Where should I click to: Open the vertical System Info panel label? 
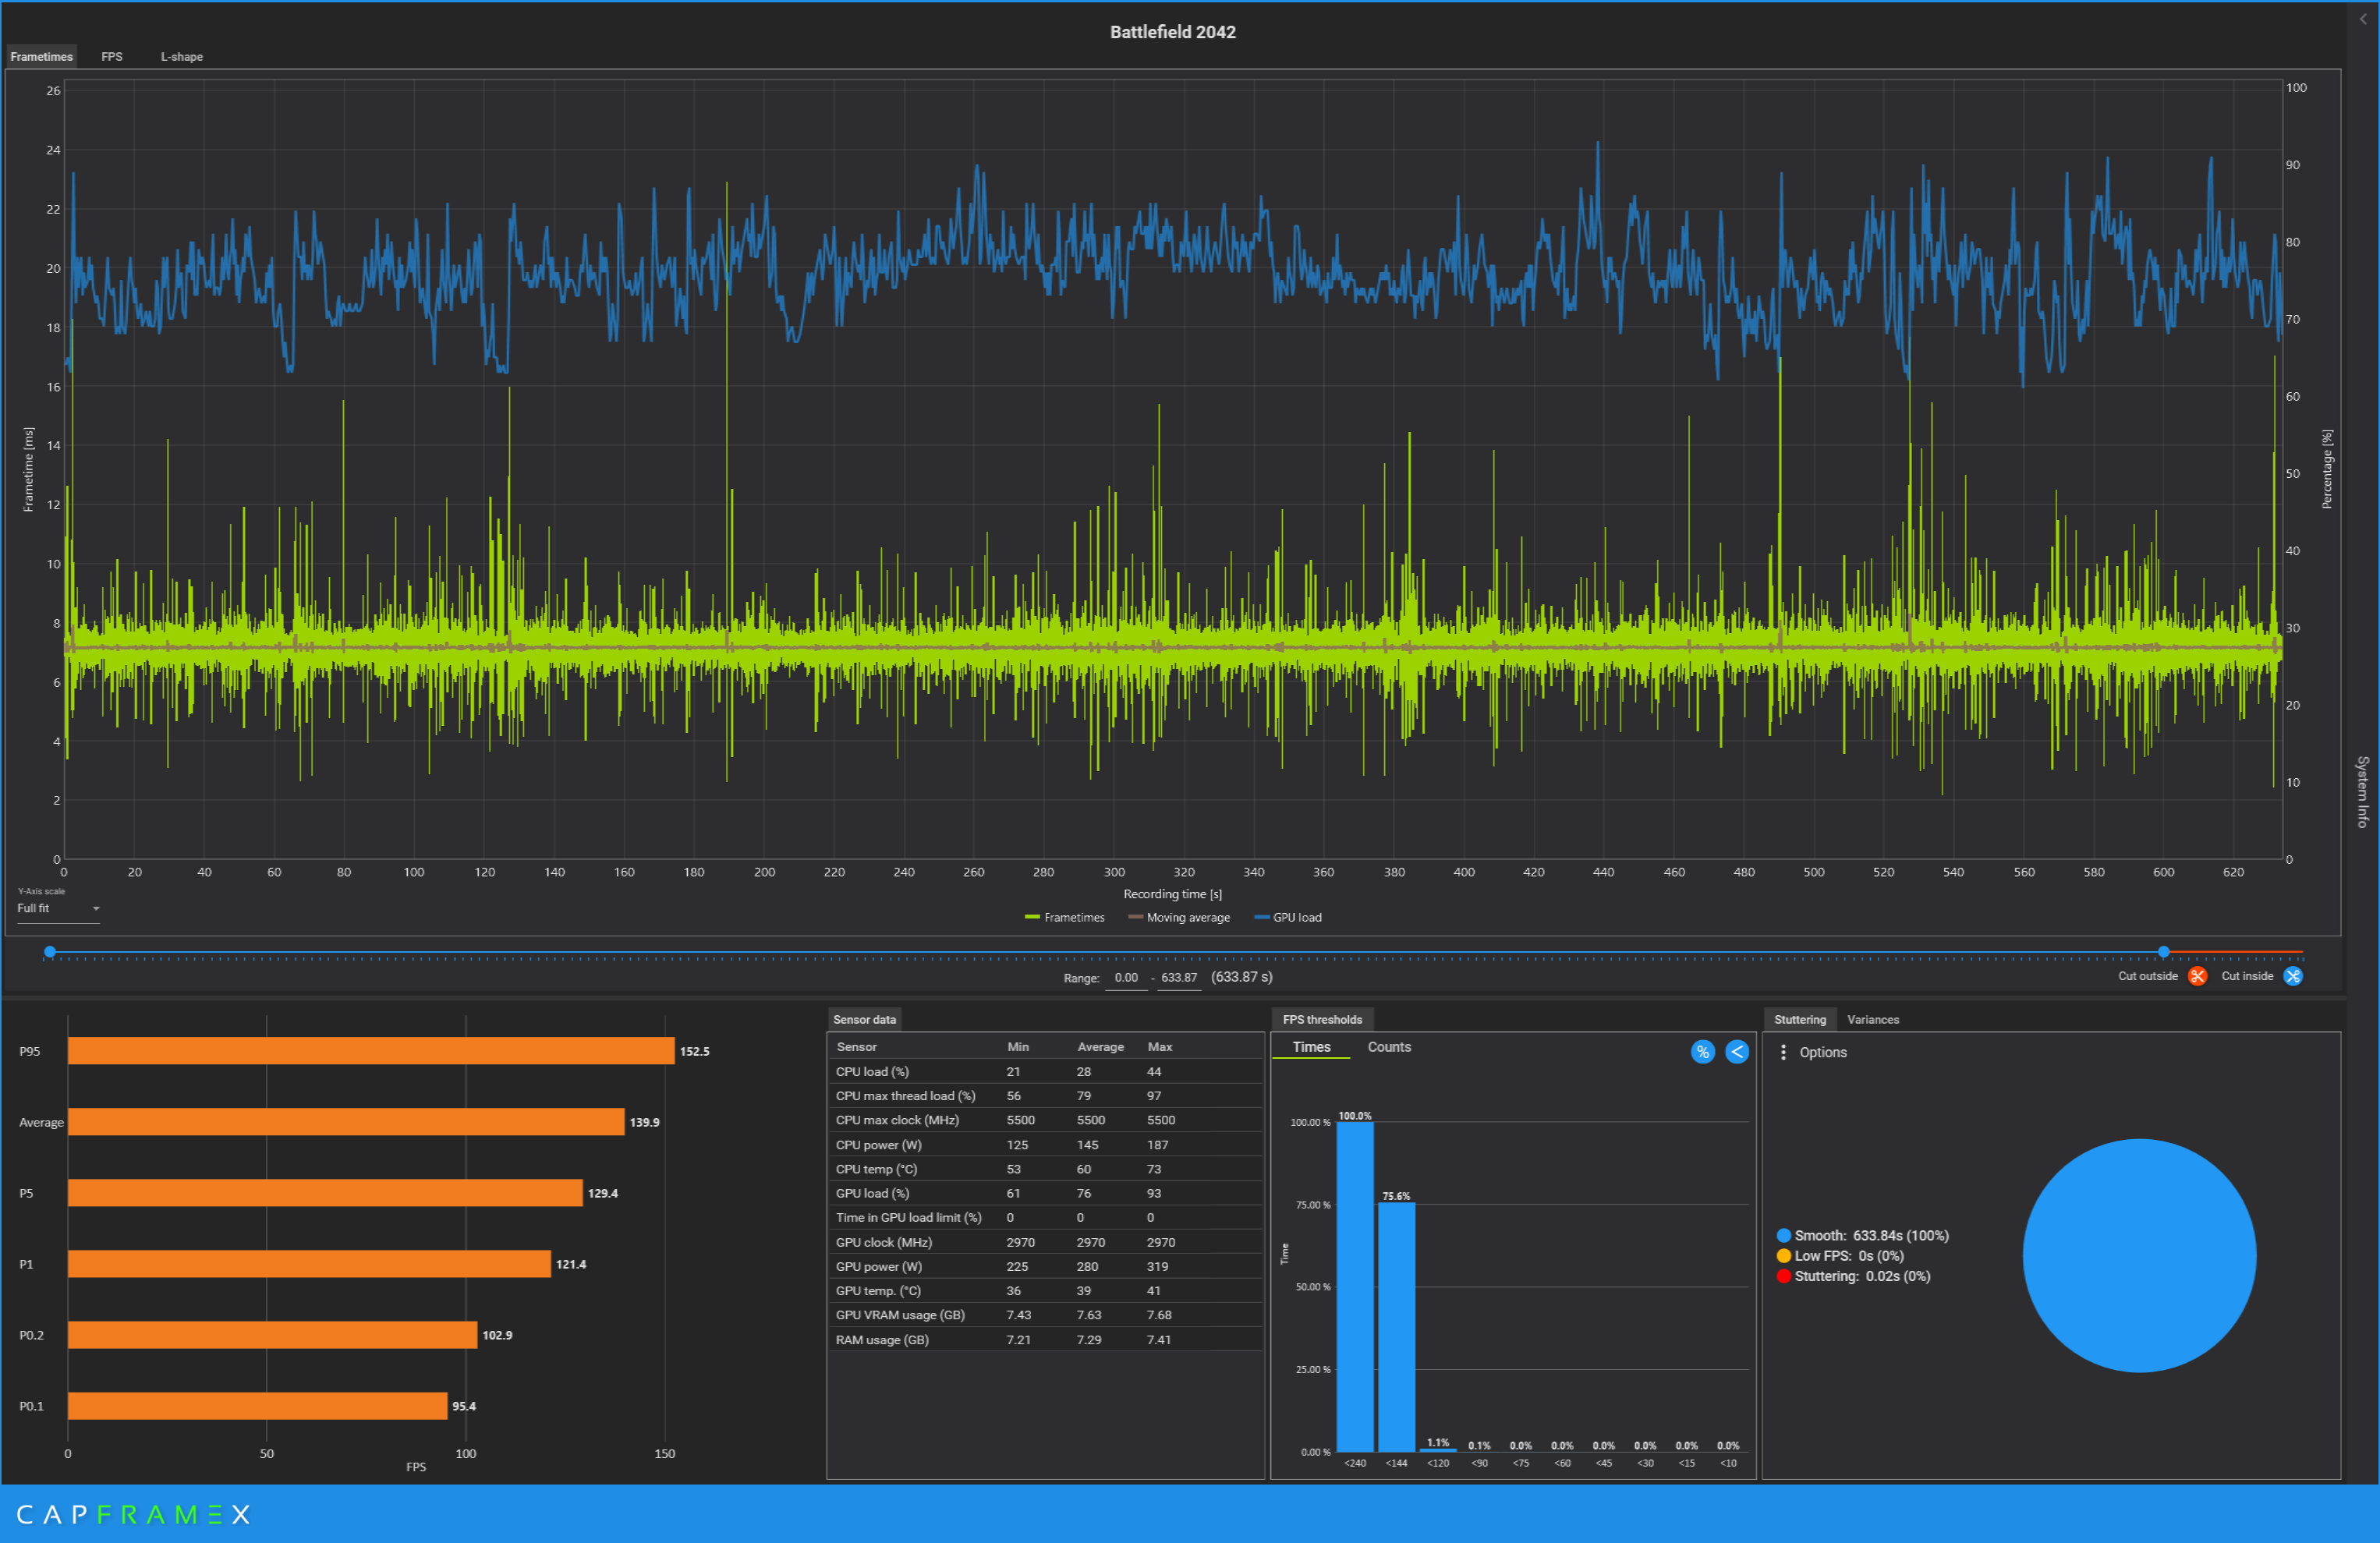(2362, 791)
